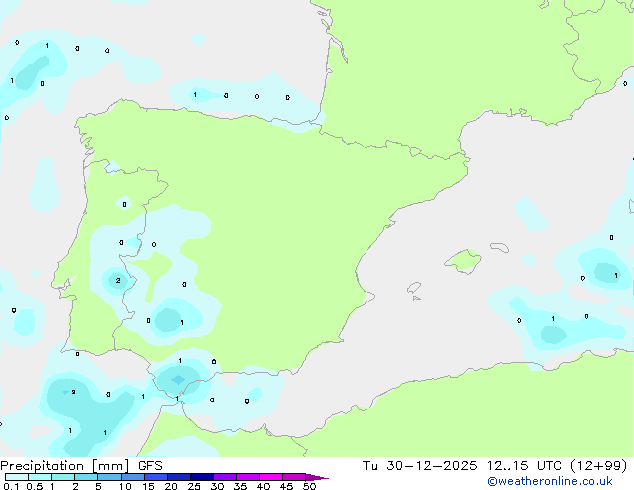Click the legend label '25'
Screen dimensions: 634x490
pyautogui.click(x=194, y=486)
